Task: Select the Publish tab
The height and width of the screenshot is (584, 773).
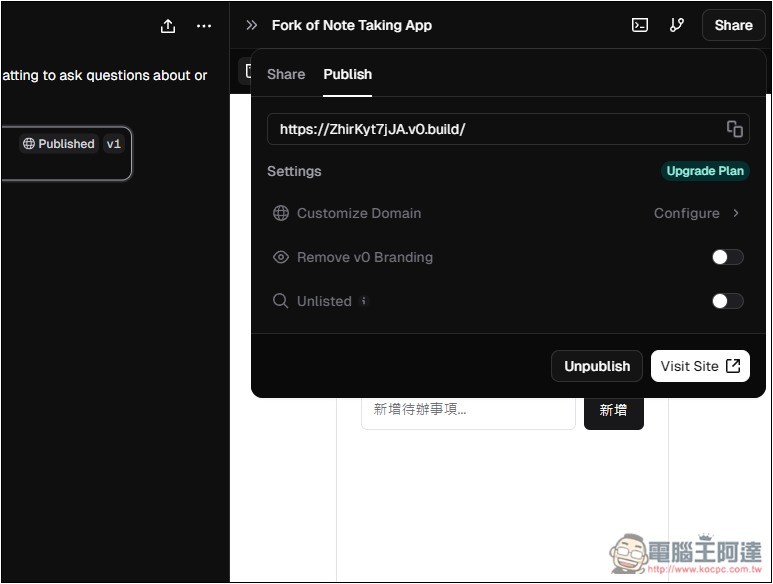Action: [348, 74]
